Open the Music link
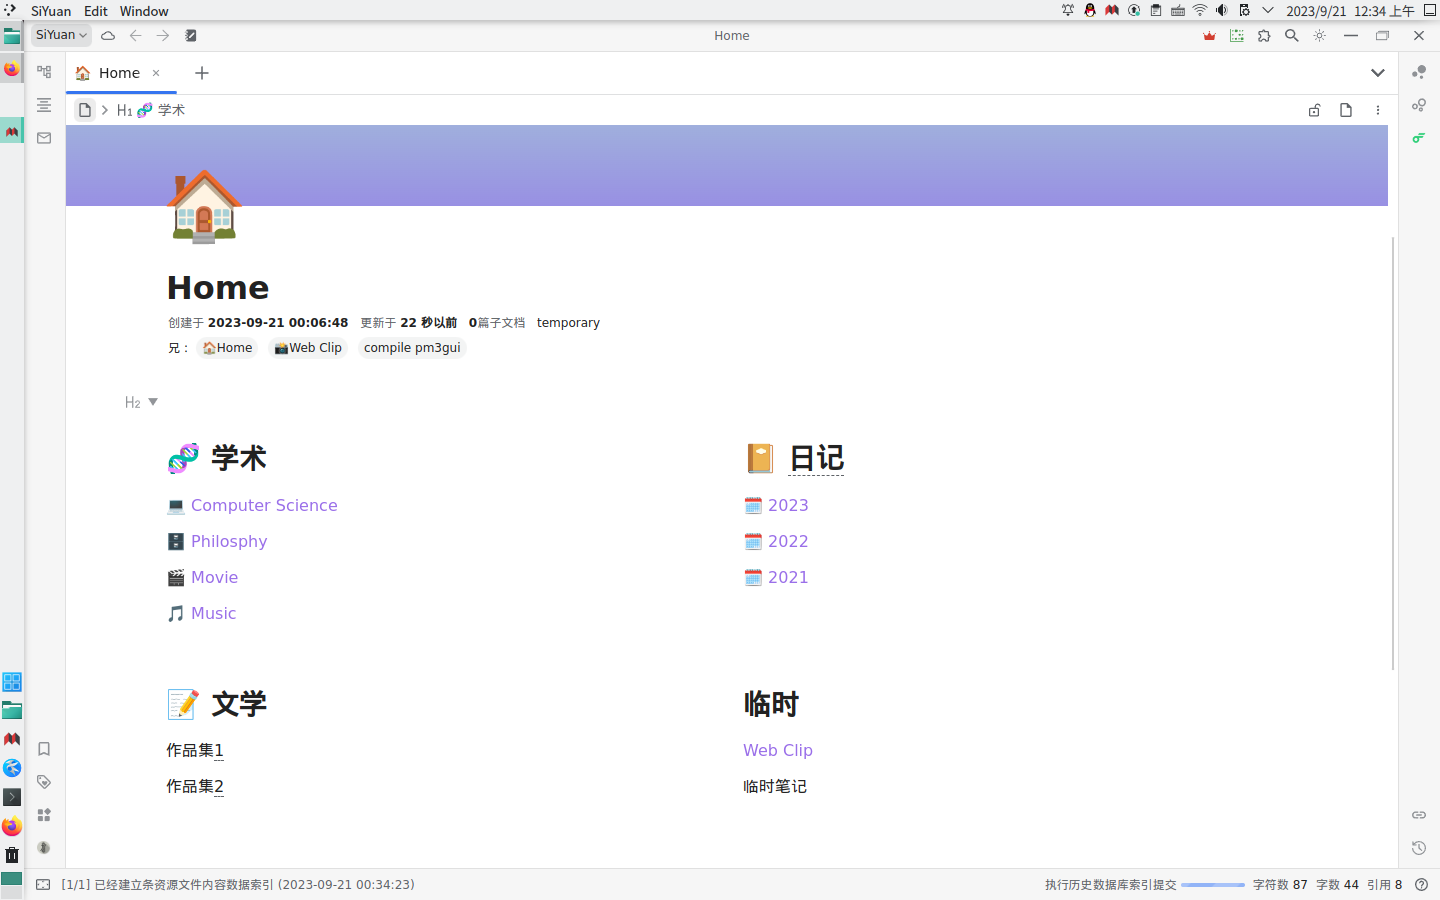The height and width of the screenshot is (900, 1440). (x=214, y=613)
